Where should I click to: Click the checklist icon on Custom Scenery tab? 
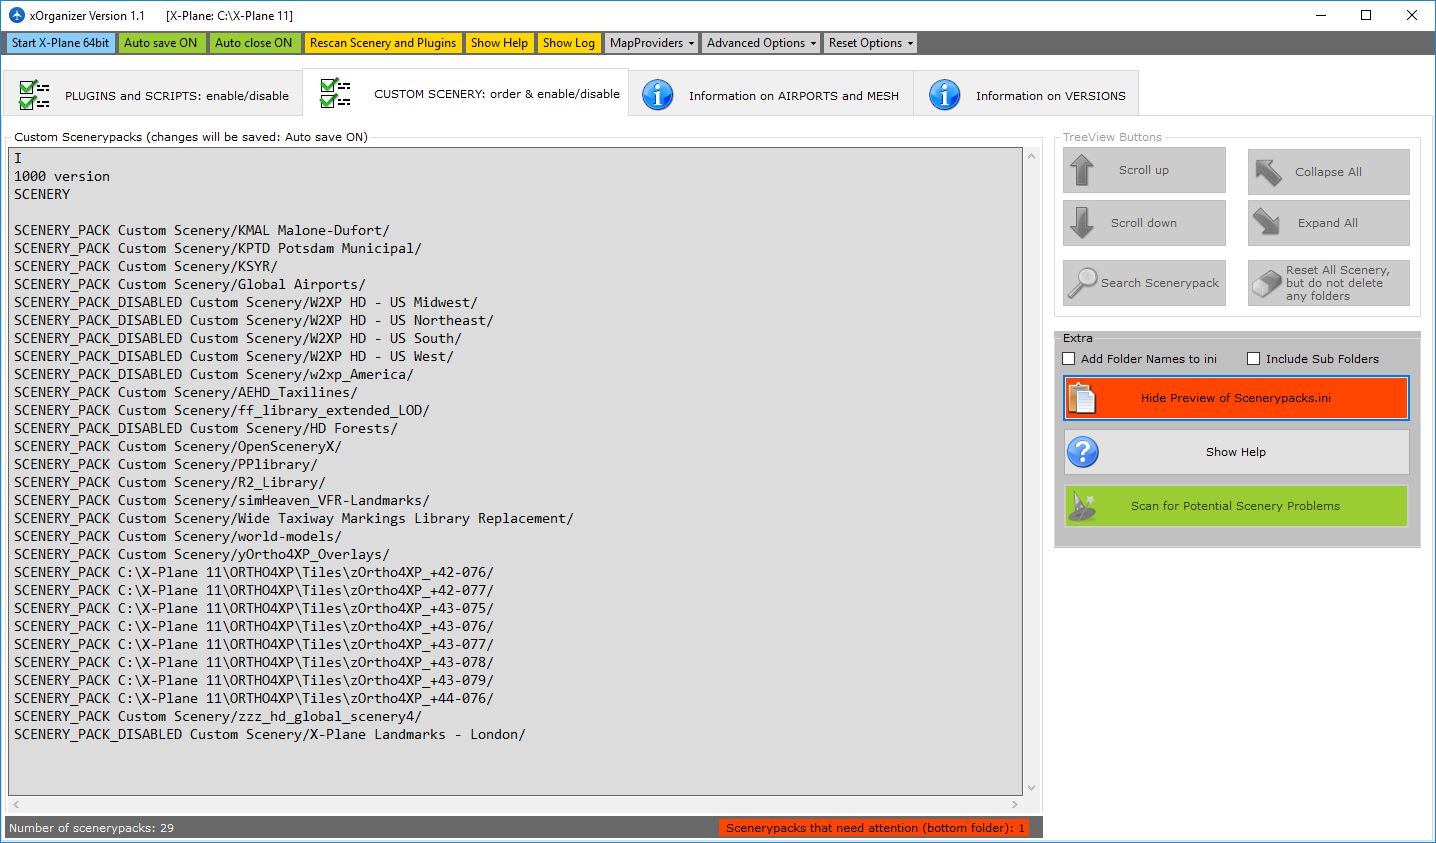336,92
